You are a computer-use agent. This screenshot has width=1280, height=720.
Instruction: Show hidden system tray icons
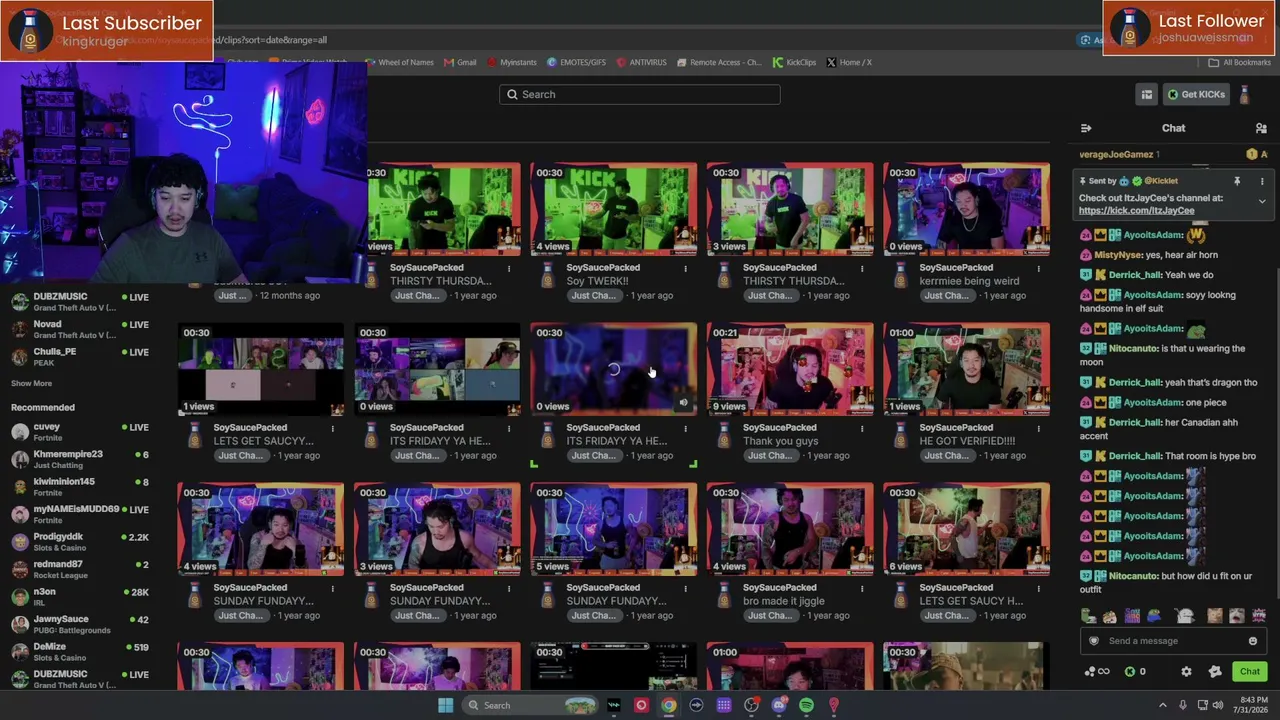(1162, 705)
